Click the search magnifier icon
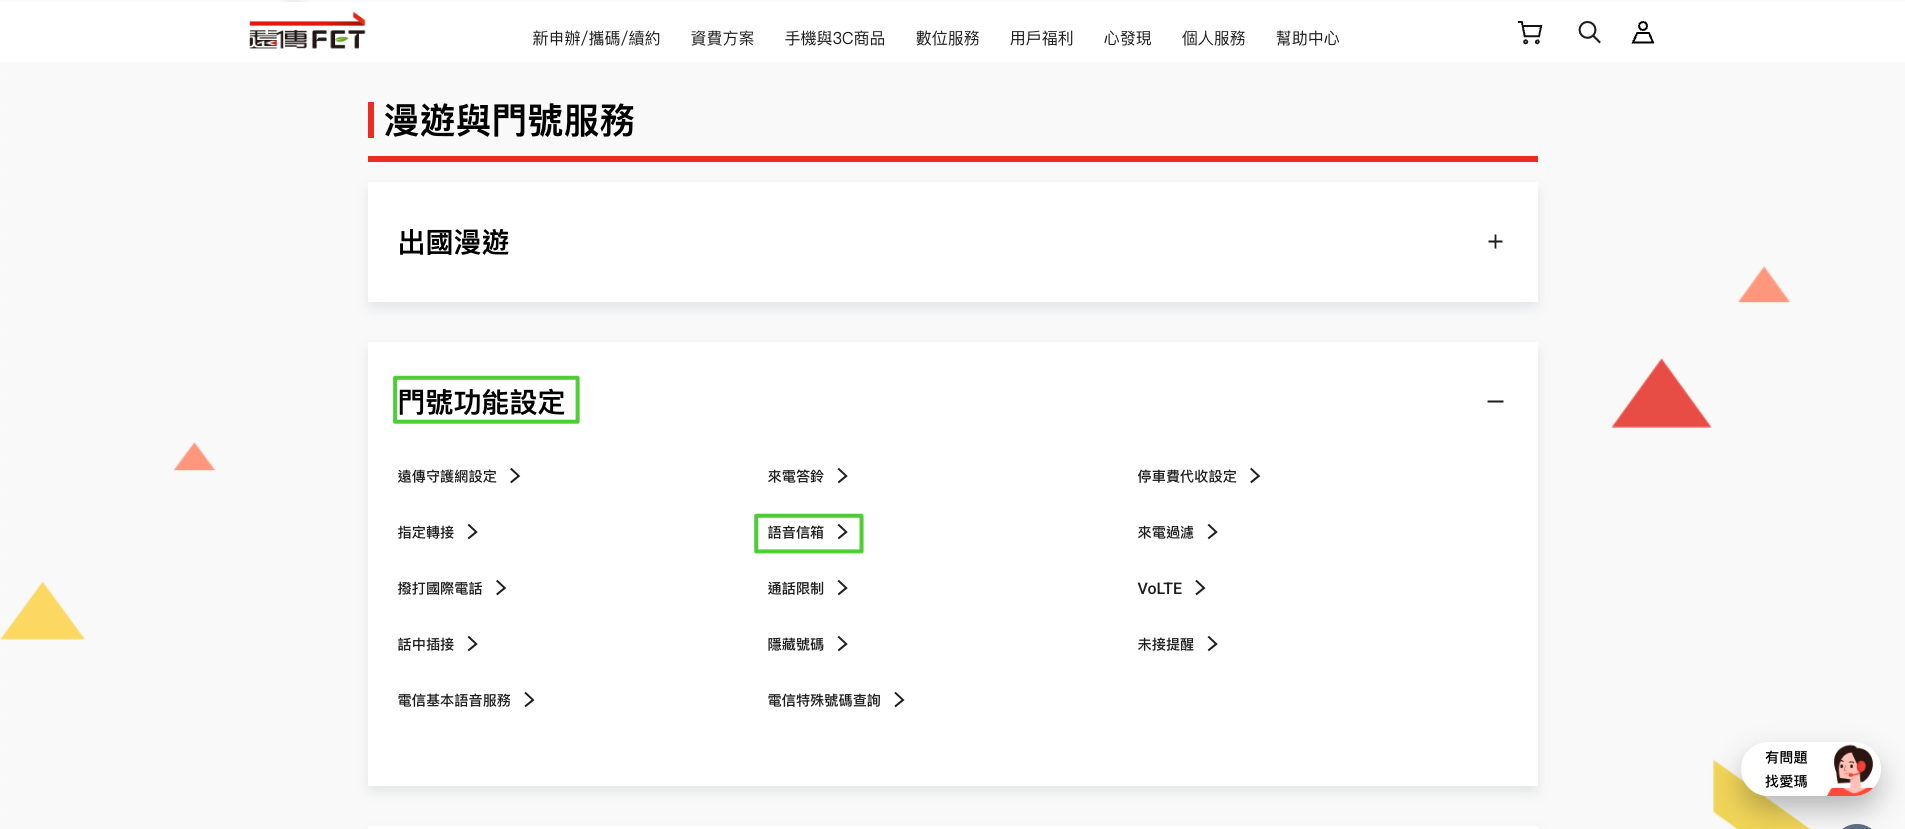The width and height of the screenshot is (1905, 829). coord(1588,33)
